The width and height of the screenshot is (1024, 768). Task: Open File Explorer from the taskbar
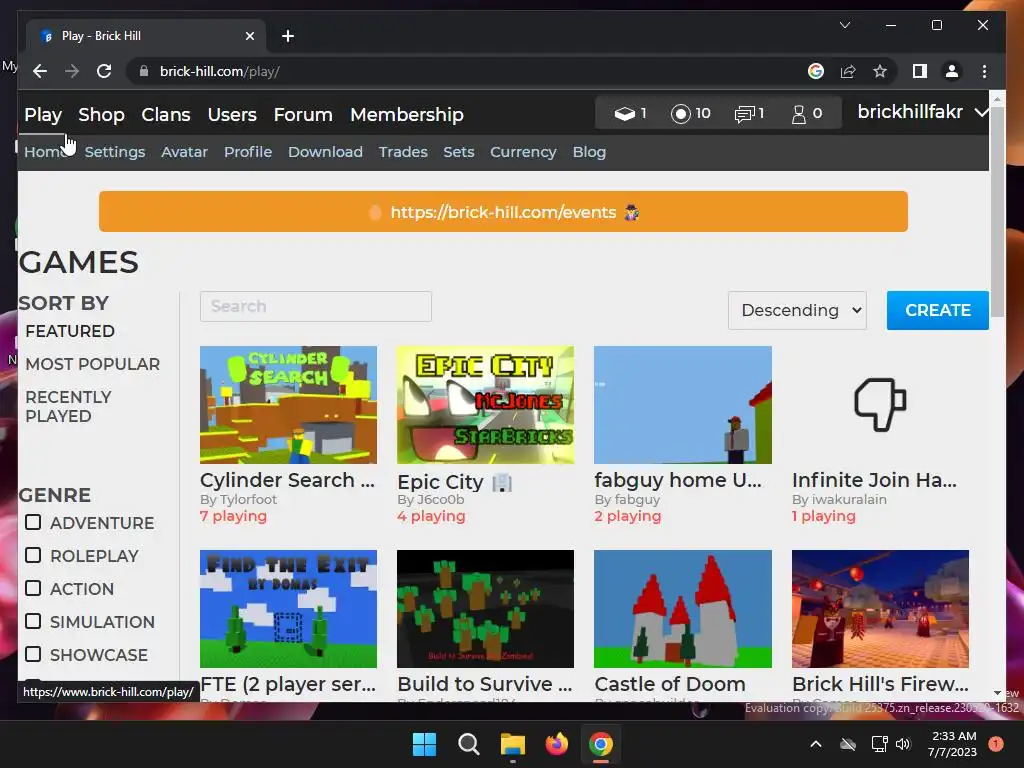pos(513,744)
